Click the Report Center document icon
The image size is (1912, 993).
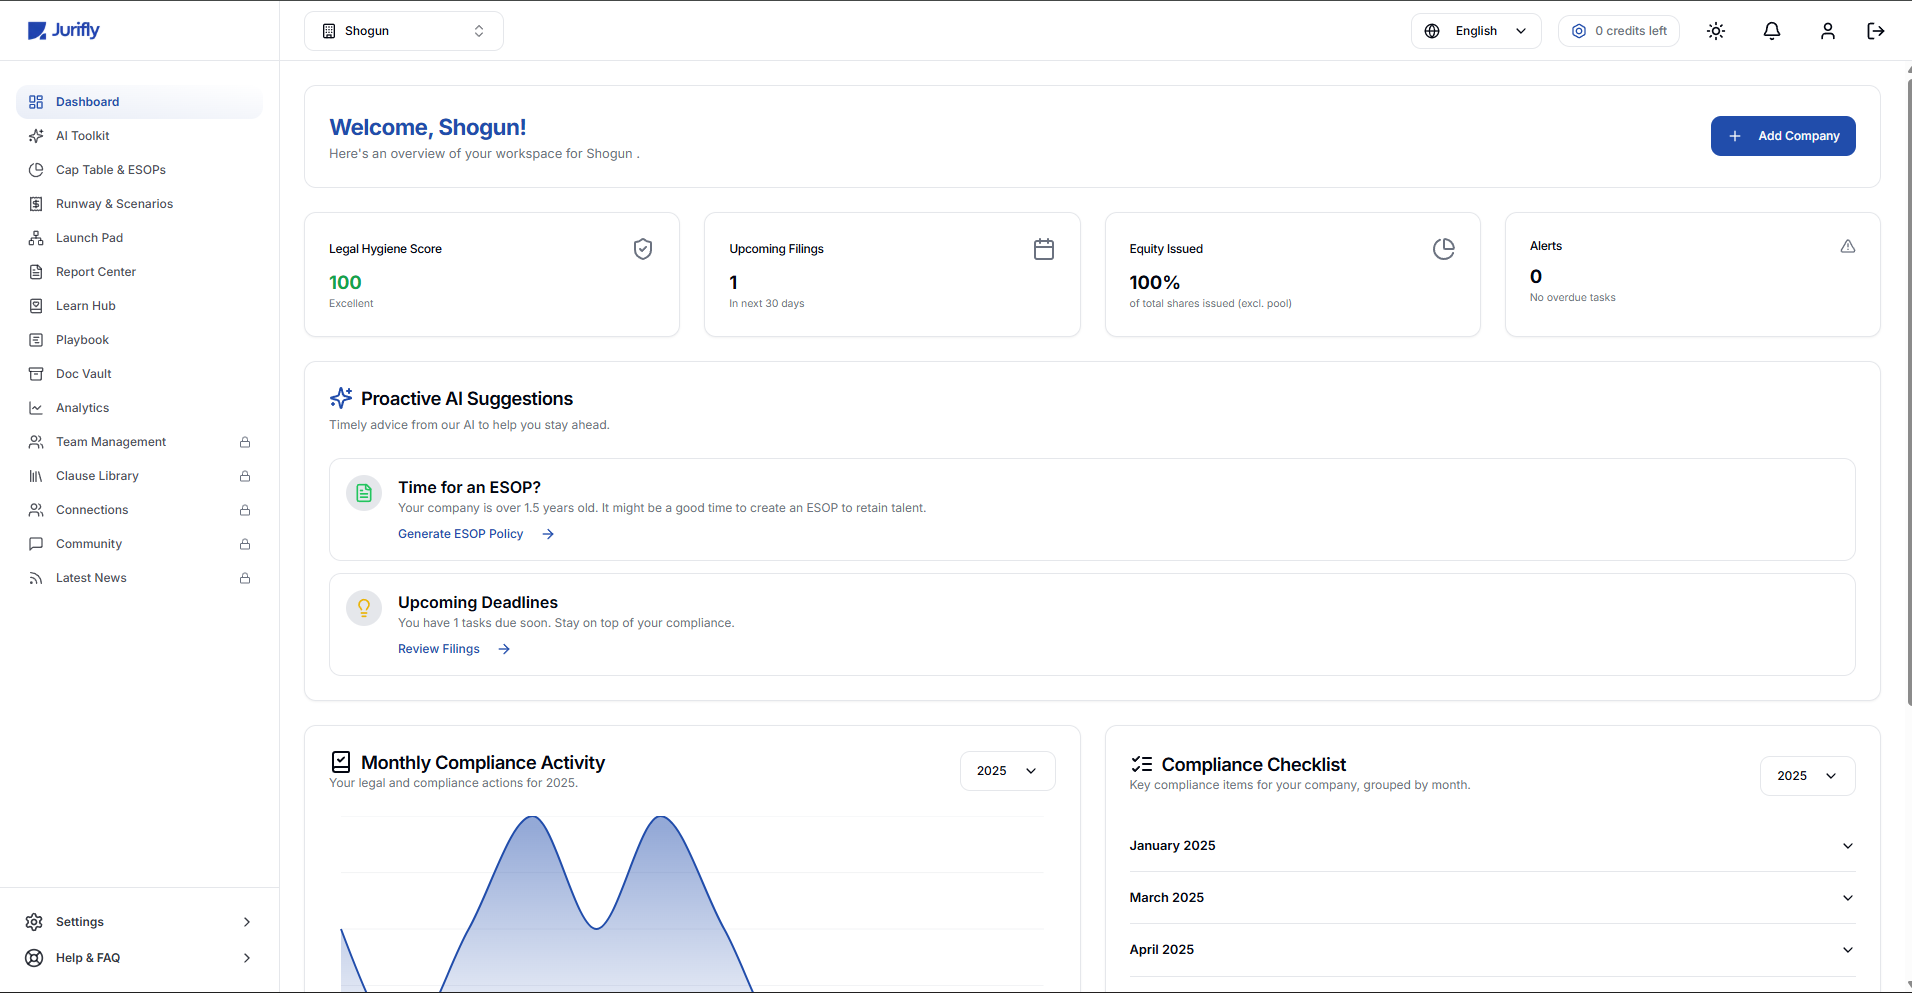click(36, 272)
